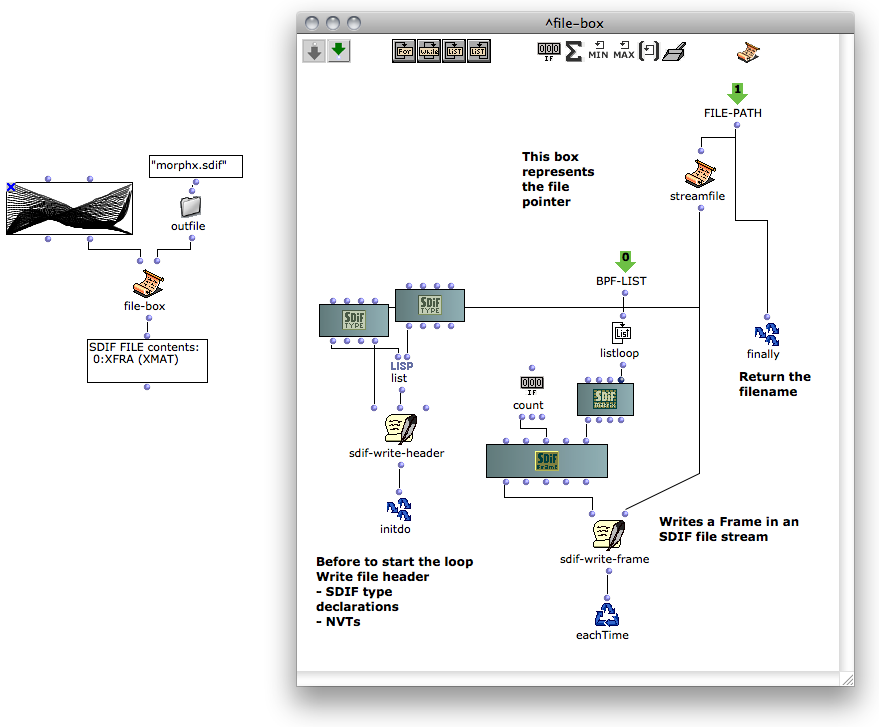This screenshot has width=879, height=727.
Task: Select the whileloop toolbar icon
Action: (429, 52)
